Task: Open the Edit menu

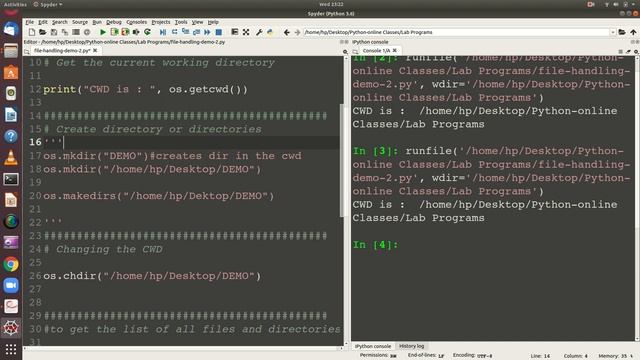Action: pos(43,22)
